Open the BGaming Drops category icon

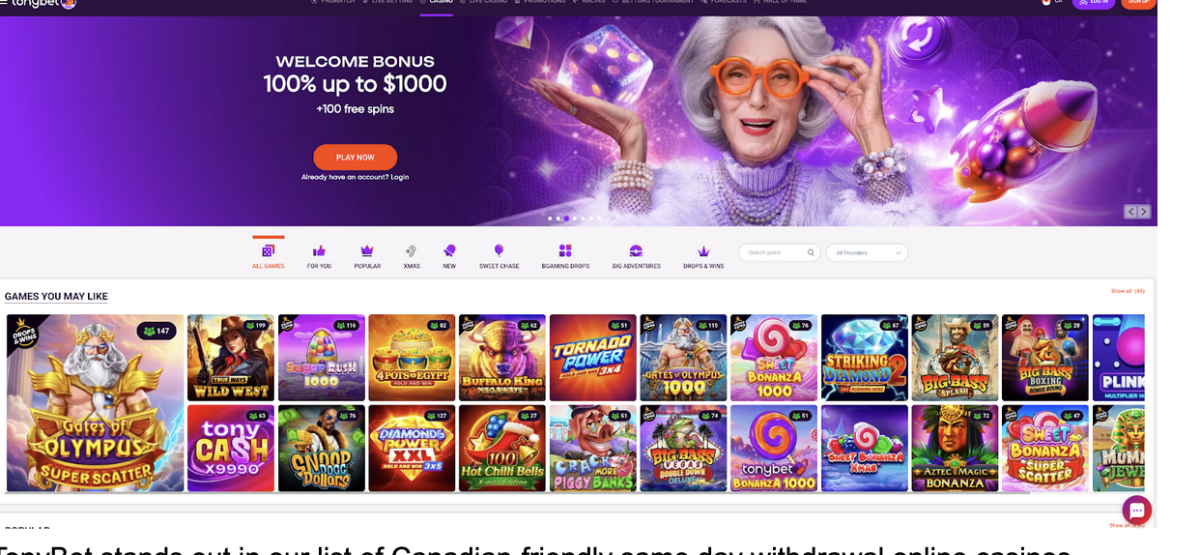(565, 251)
